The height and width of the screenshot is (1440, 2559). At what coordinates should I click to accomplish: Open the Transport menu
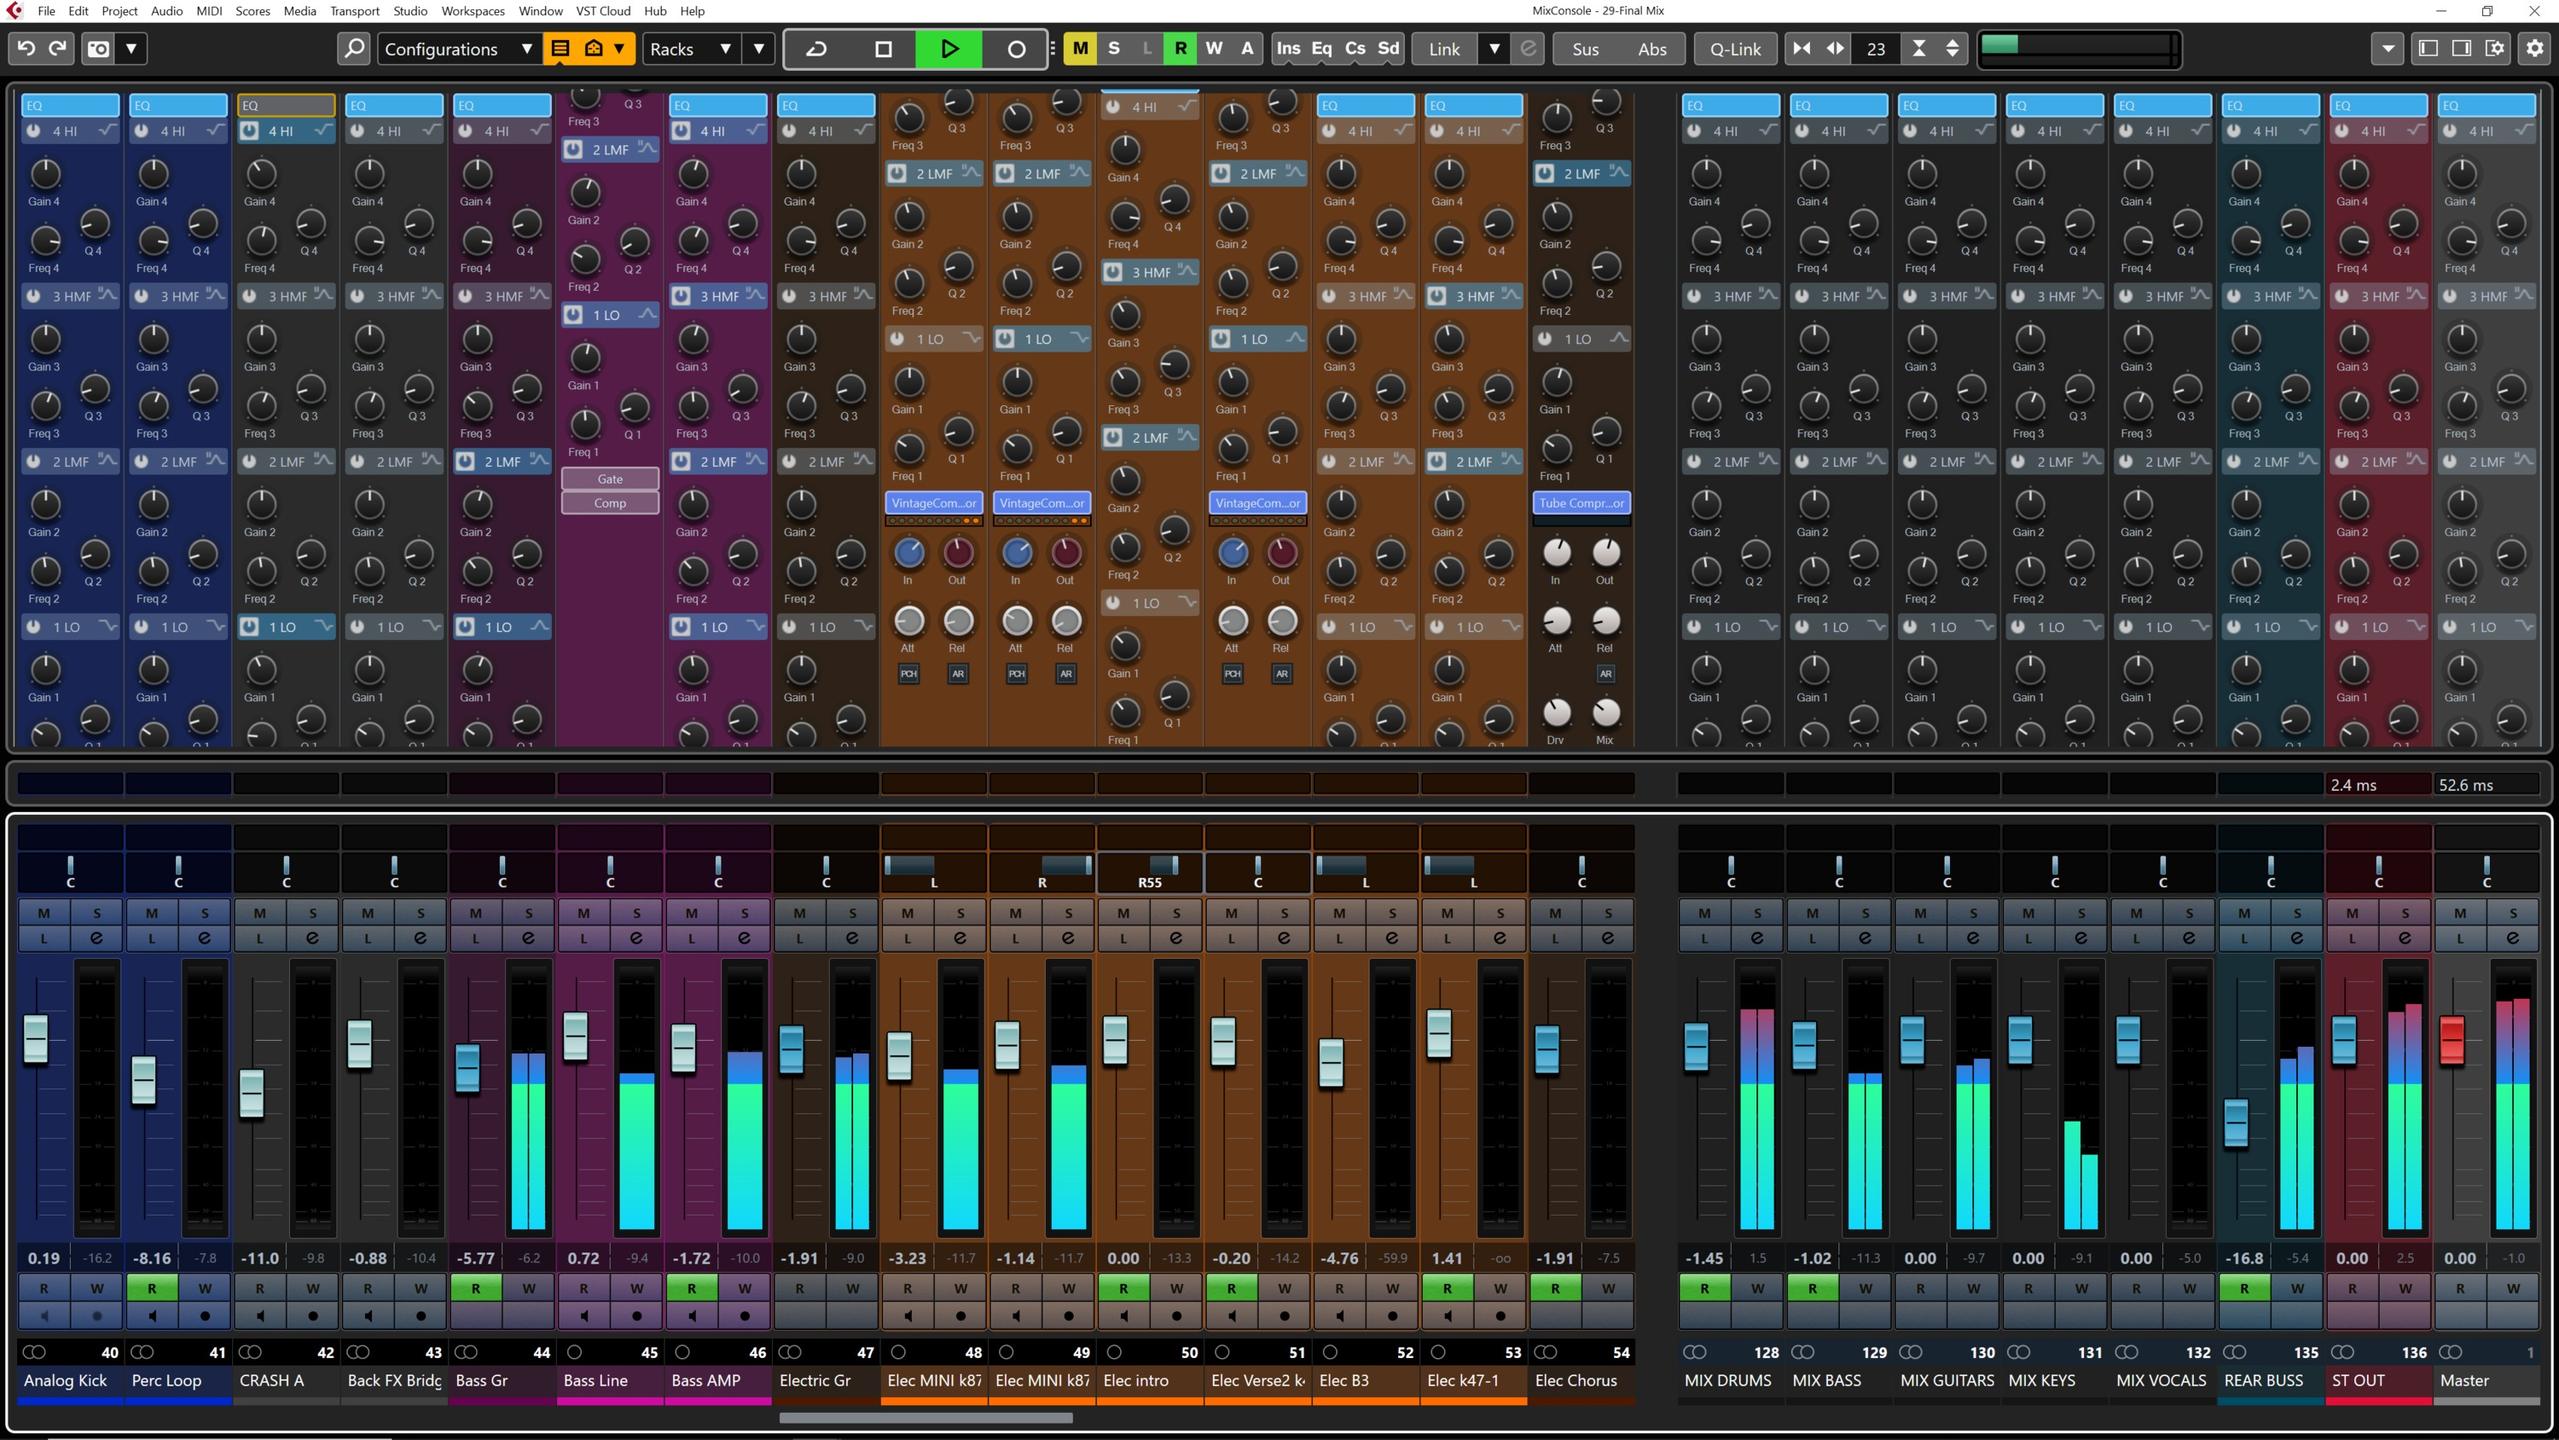pyautogui.click(x=354, y=11)
